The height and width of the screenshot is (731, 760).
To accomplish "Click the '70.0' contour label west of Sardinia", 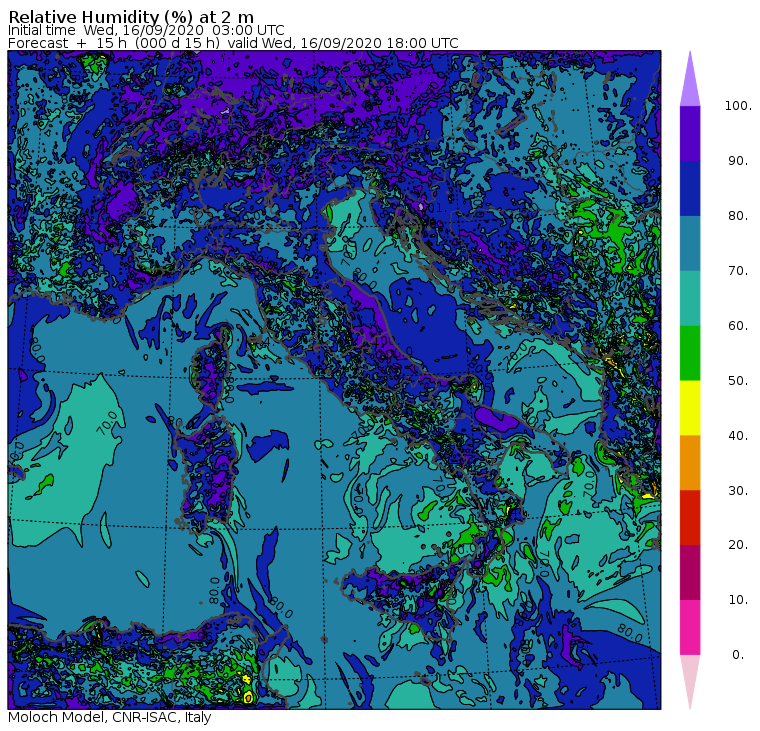I will pos(108,423).
